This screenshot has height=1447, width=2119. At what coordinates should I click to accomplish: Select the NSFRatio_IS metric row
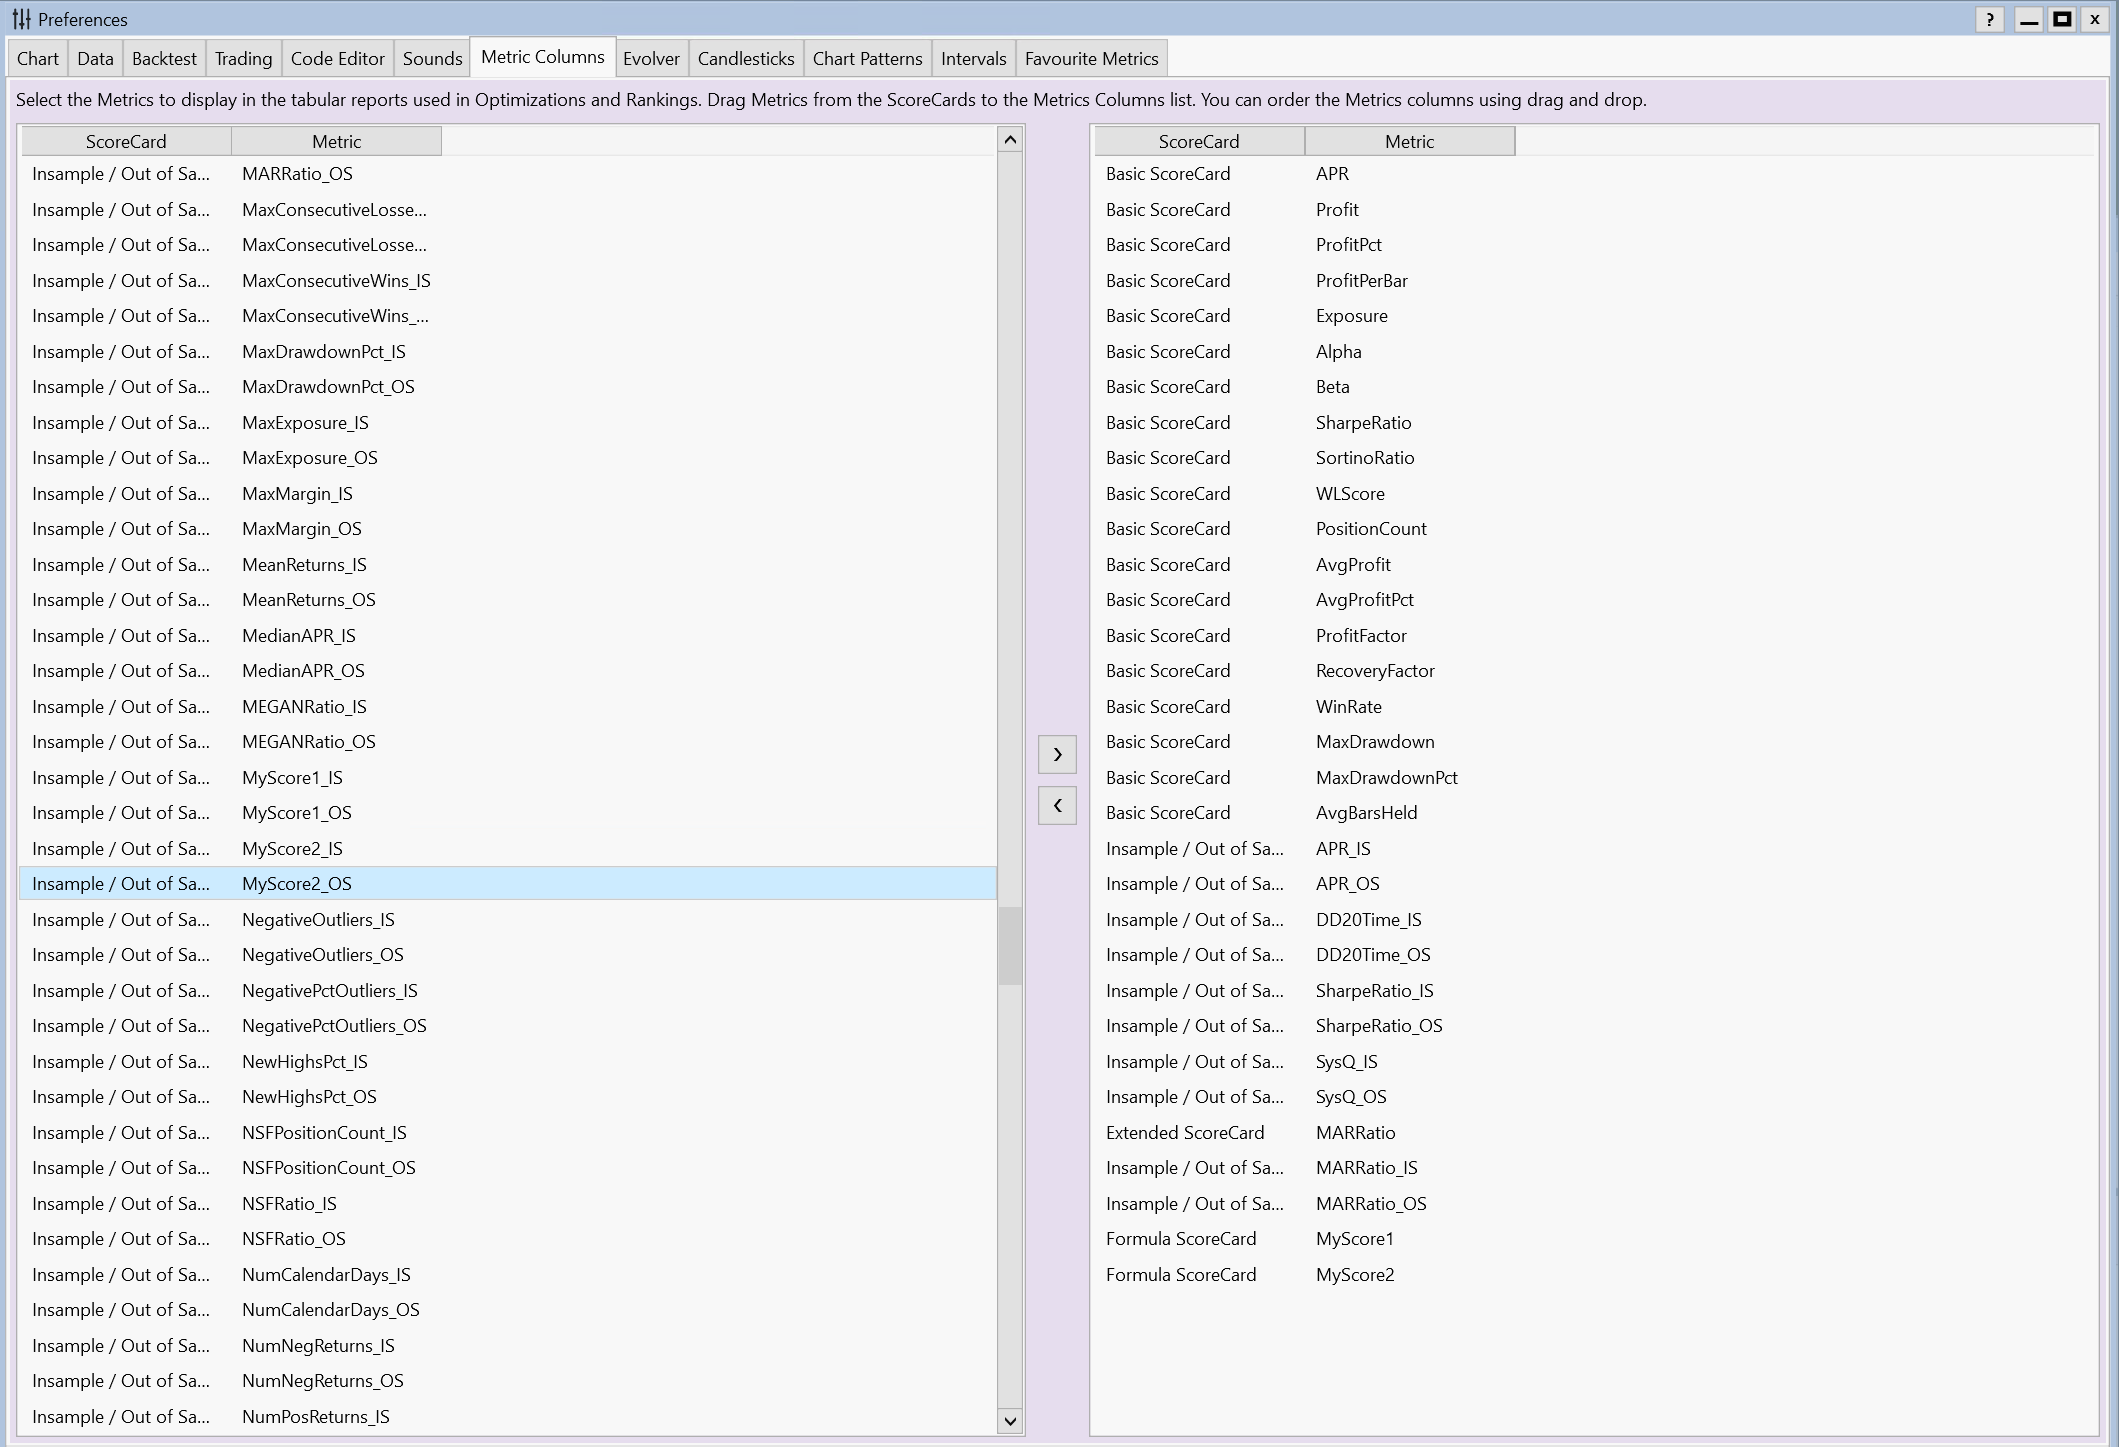point(289,1204)
